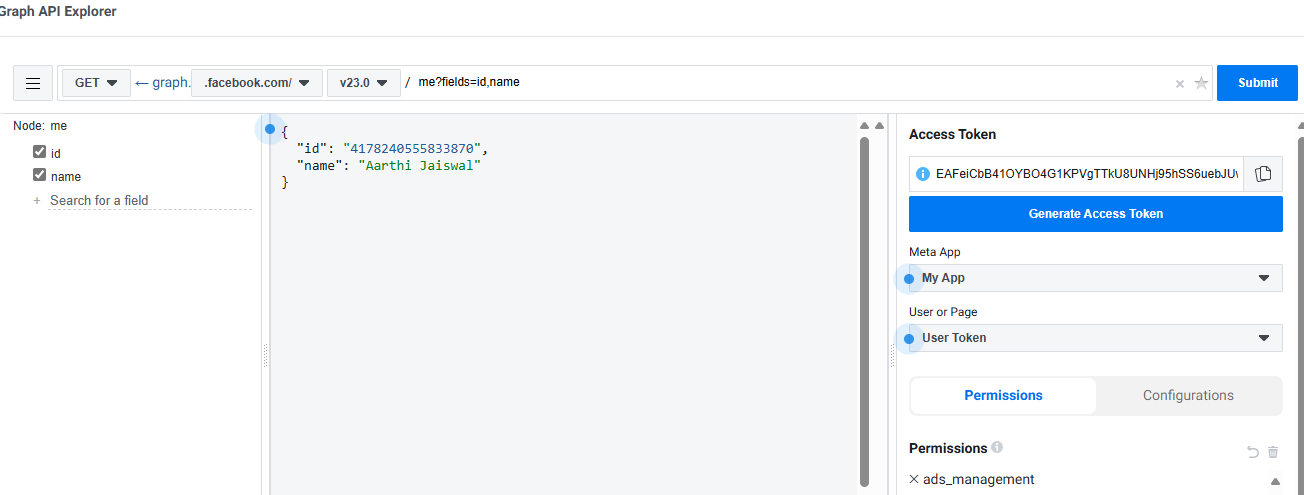Screen dimensions: 1304x495
Task: Click the Search for a field input
Action: (148, 200)
